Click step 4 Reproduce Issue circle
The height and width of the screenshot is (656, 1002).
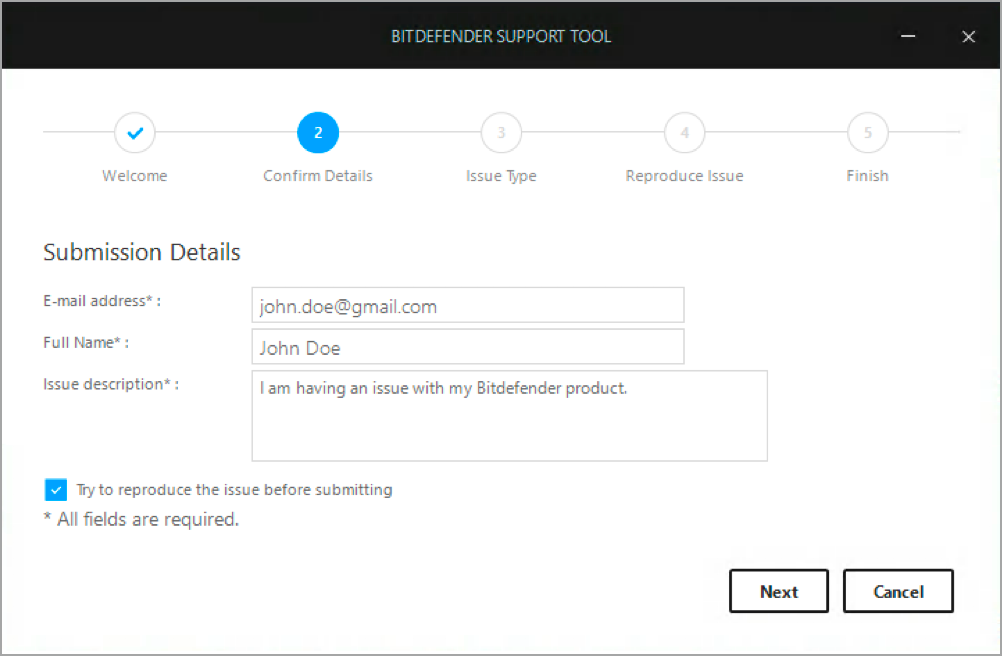(684, 133)
